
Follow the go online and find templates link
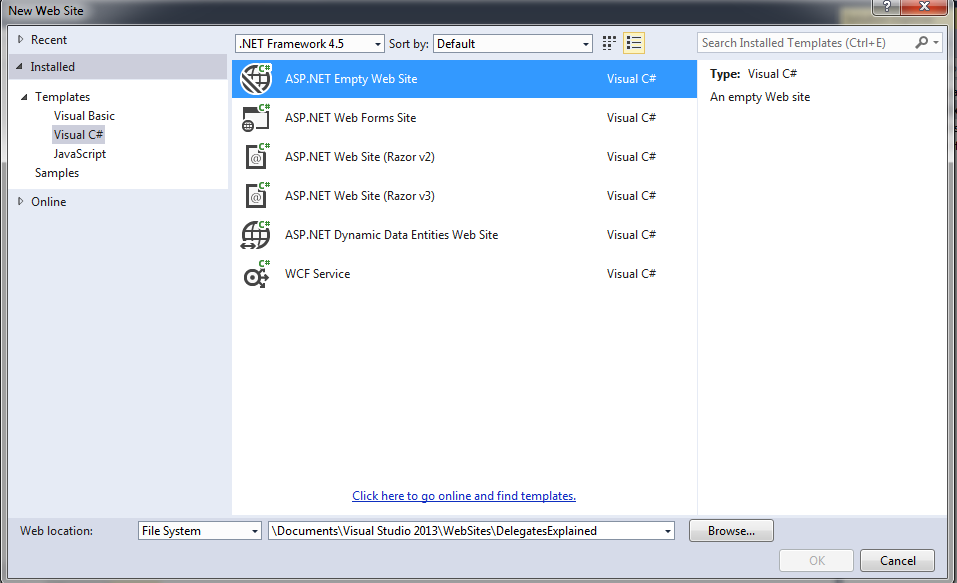464,496
